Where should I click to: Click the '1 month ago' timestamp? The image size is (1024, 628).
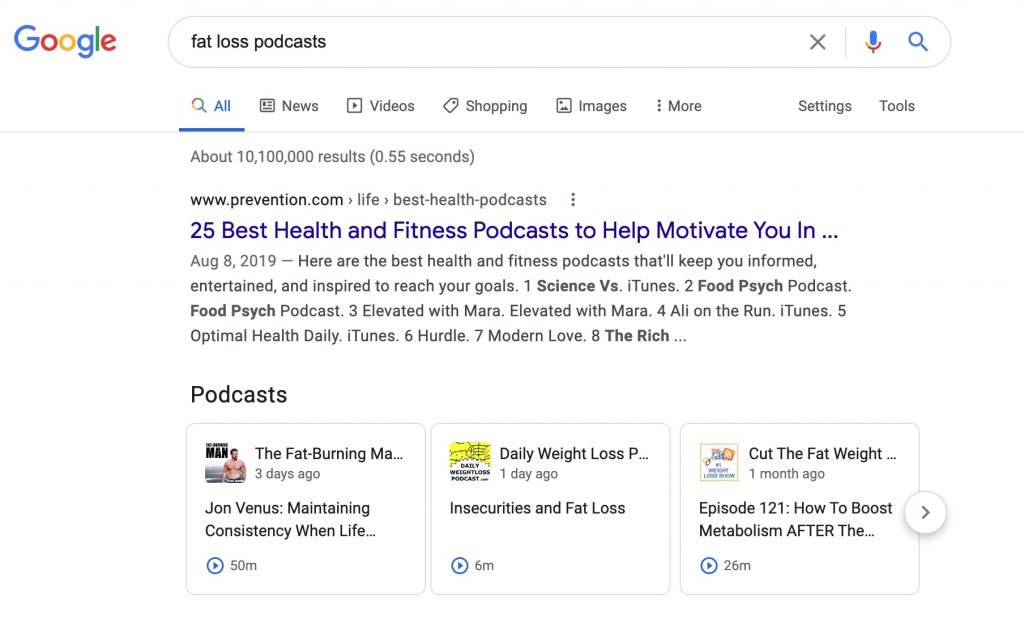pos(787,474)
